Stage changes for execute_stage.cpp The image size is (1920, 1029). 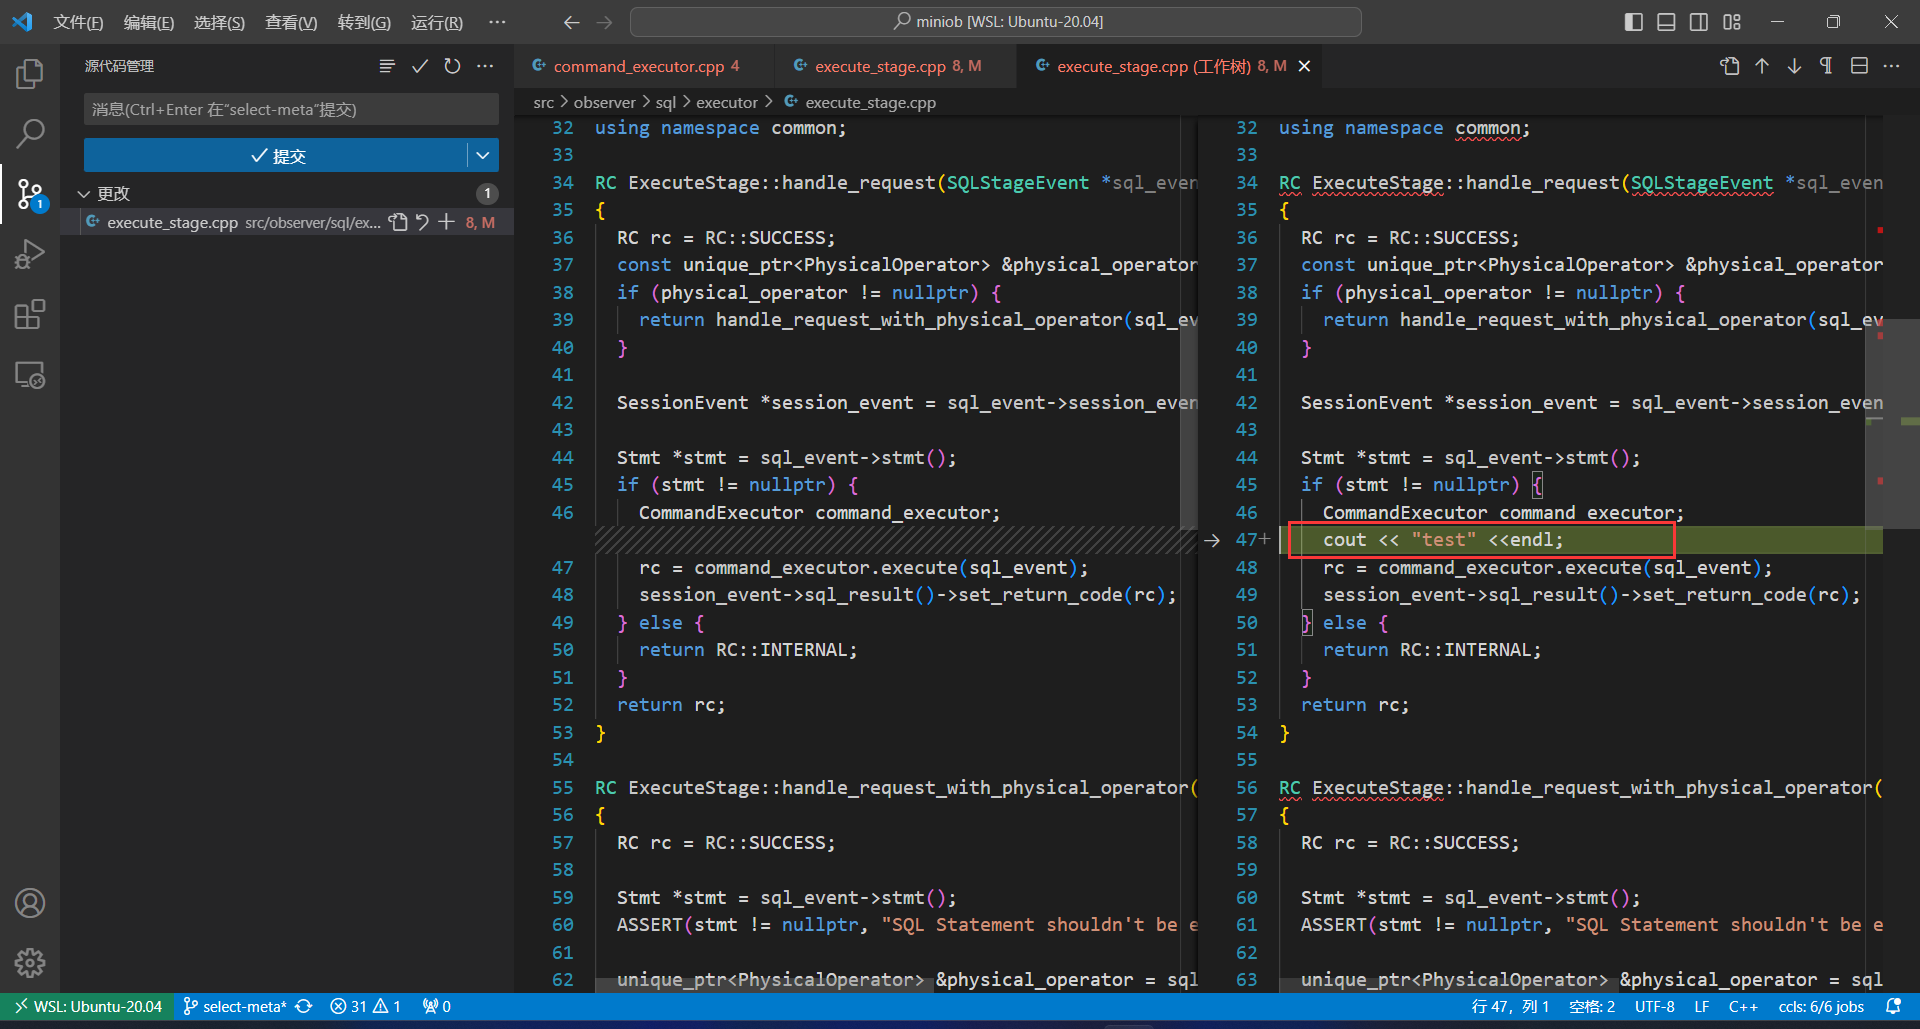click(446, 222)
